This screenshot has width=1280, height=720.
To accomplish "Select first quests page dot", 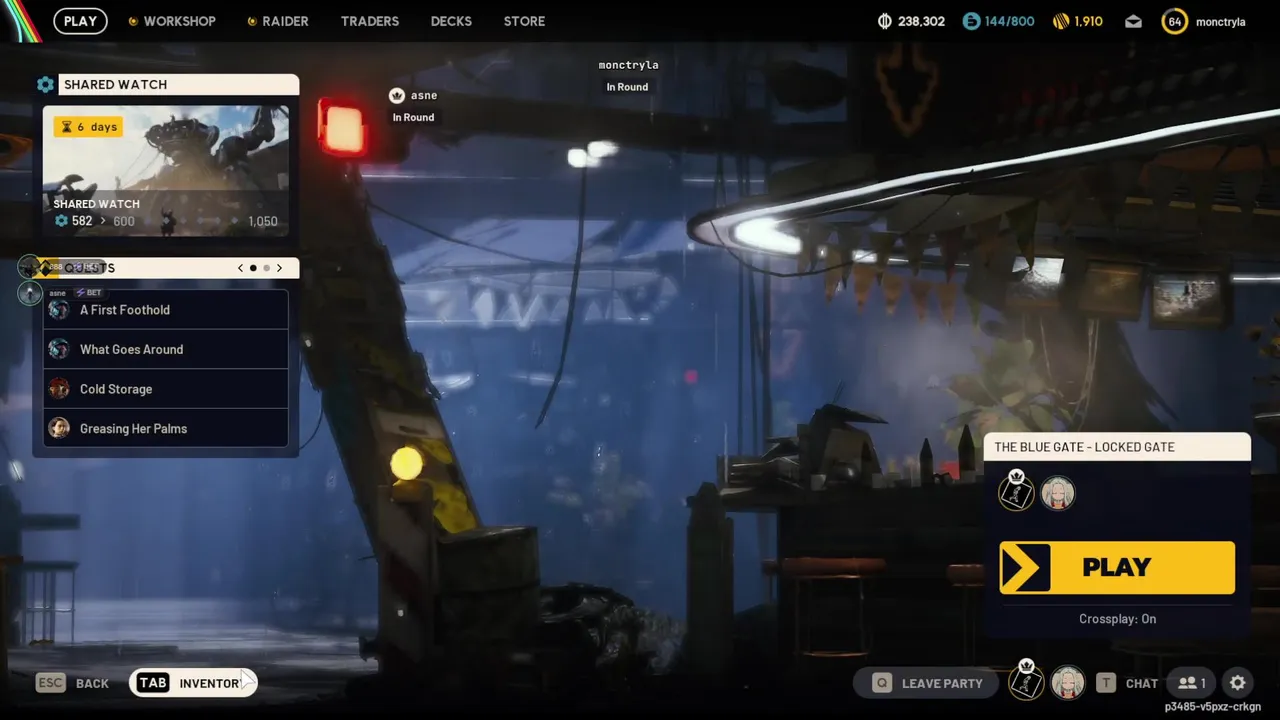I will point(253,268).
